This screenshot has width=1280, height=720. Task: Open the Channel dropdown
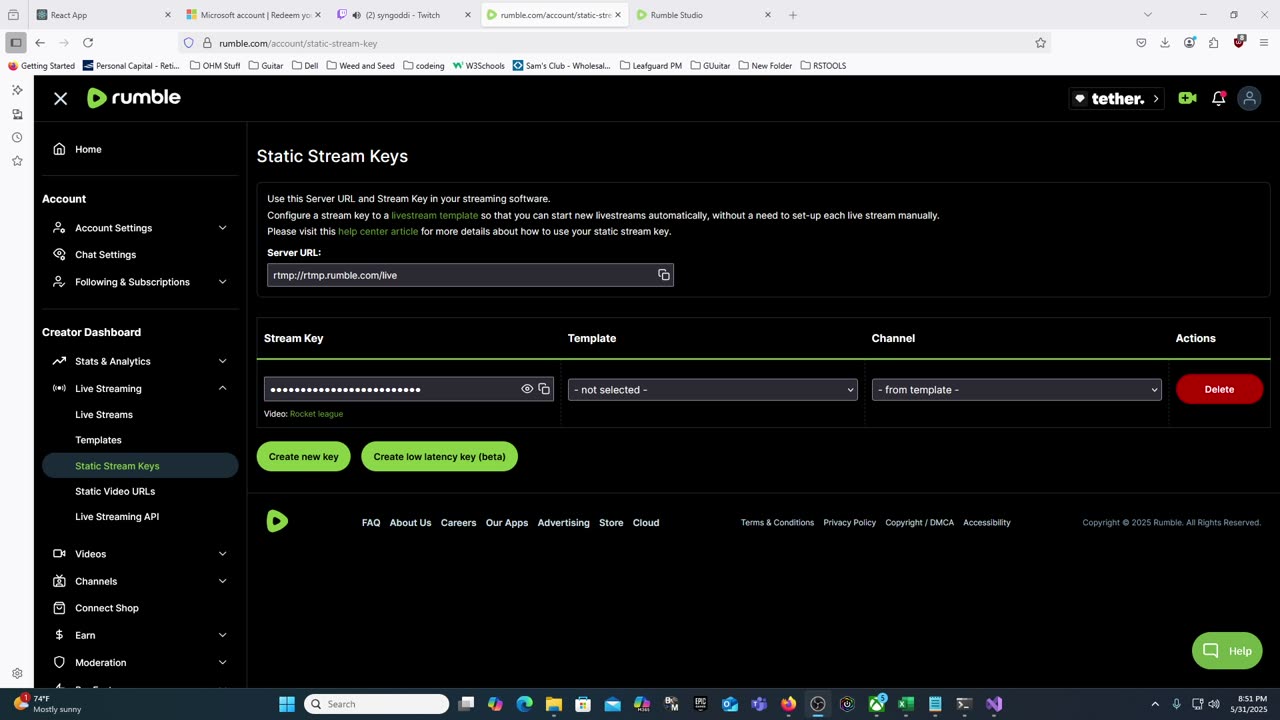click(1016, 390)
